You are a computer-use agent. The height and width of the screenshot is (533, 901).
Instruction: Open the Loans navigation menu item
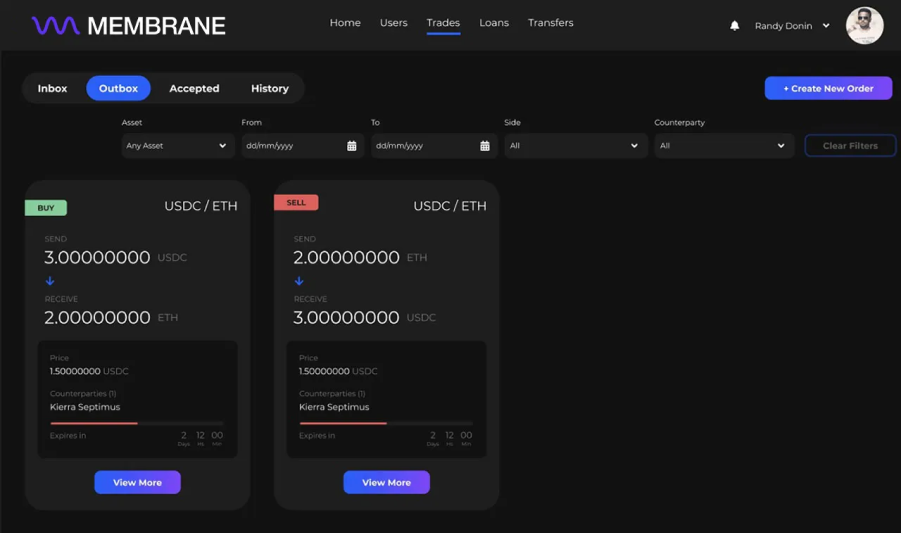pos(493,23)
